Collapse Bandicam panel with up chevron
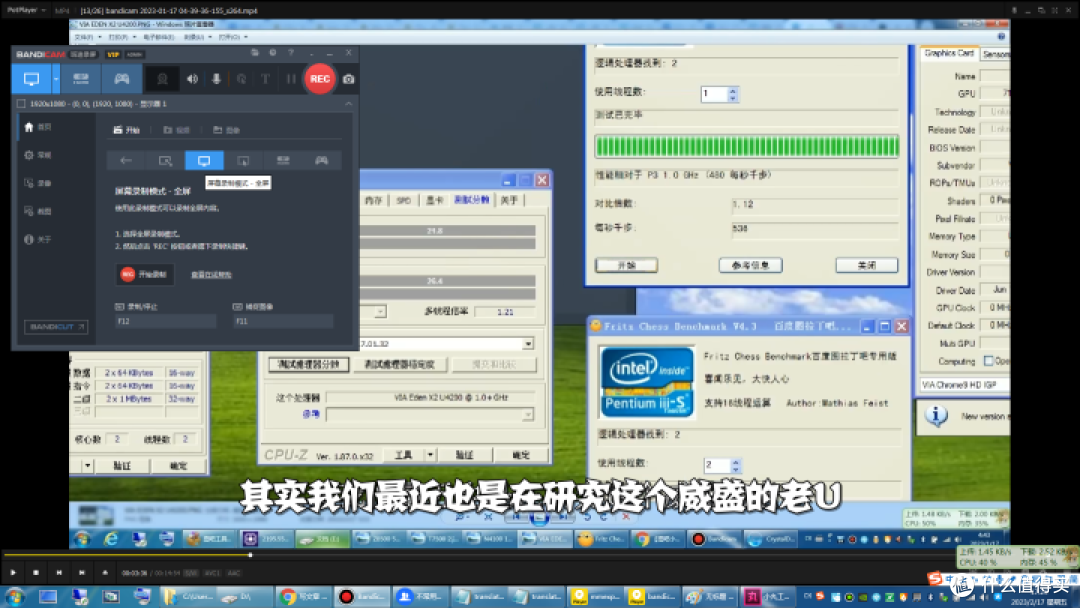 [349, 104]
